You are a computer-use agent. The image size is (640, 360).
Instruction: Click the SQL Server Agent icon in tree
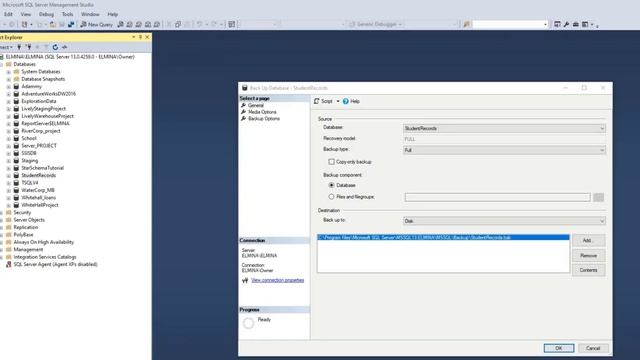[9, 264]
